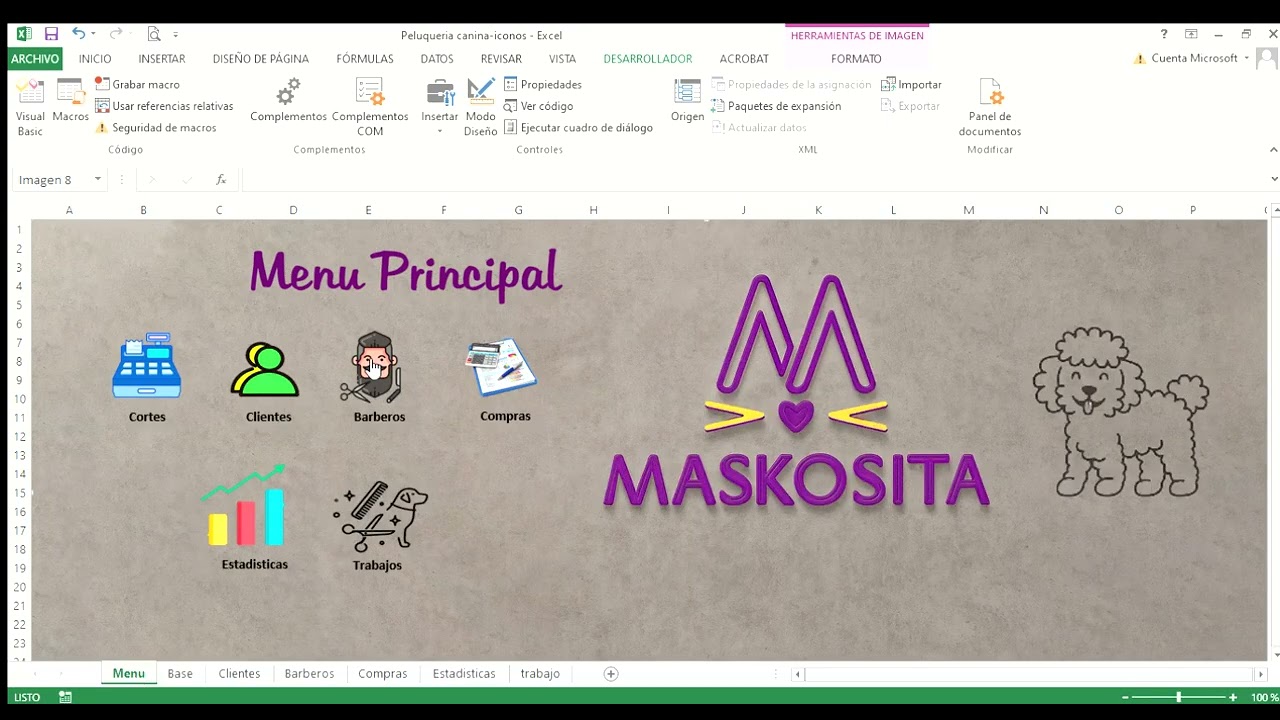Open the Base sheet tab
The width and height of the screenshot is (1280, 720).
pos(180,674)
